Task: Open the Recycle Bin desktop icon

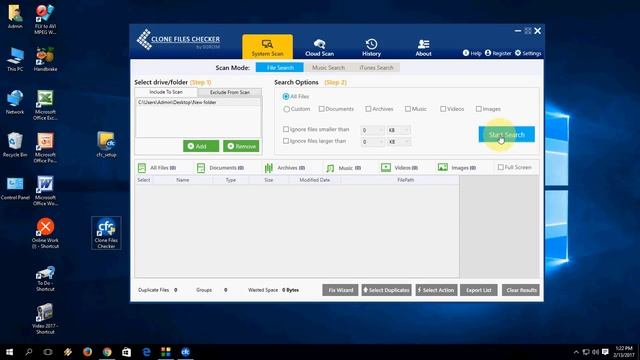Action: (x=15, y=144)
